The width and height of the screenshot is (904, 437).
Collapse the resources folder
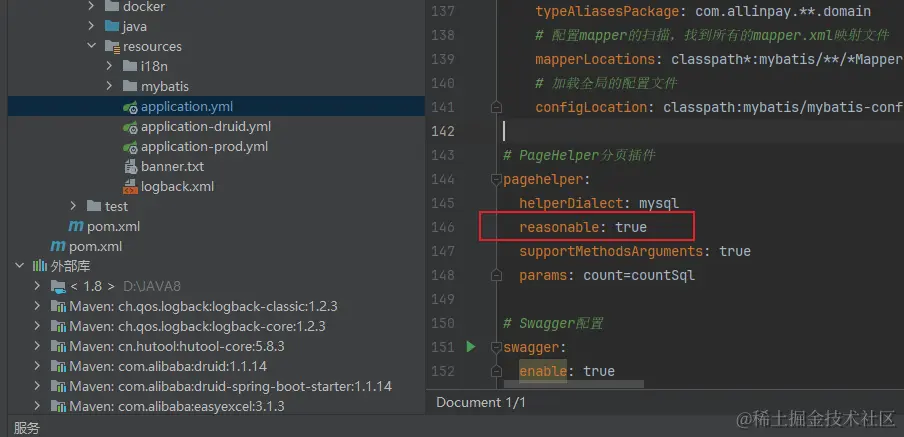tap(92, 47)
